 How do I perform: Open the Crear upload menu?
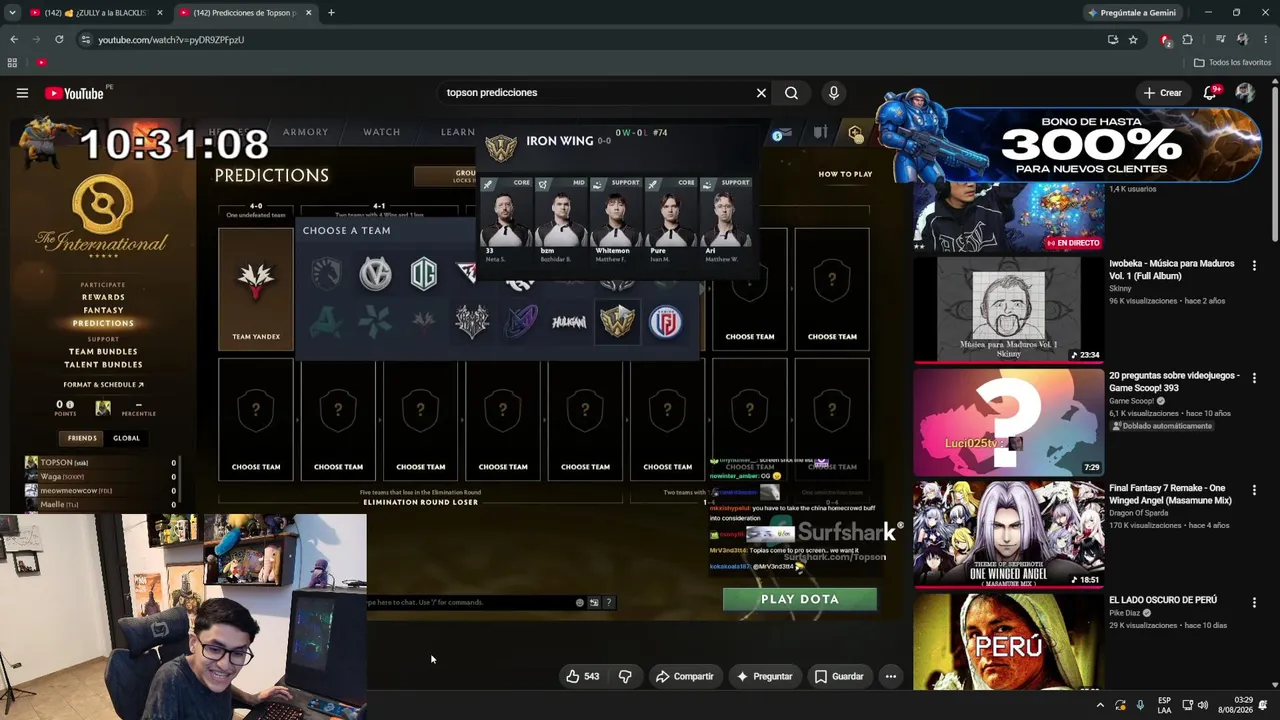point(1163,93)
